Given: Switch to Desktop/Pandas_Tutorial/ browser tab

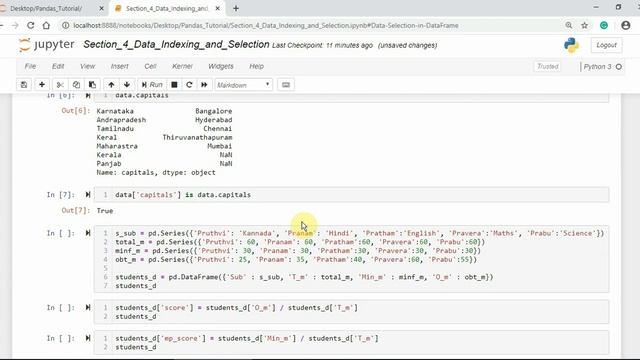Looking at the screenshot, I should (46, 8).
